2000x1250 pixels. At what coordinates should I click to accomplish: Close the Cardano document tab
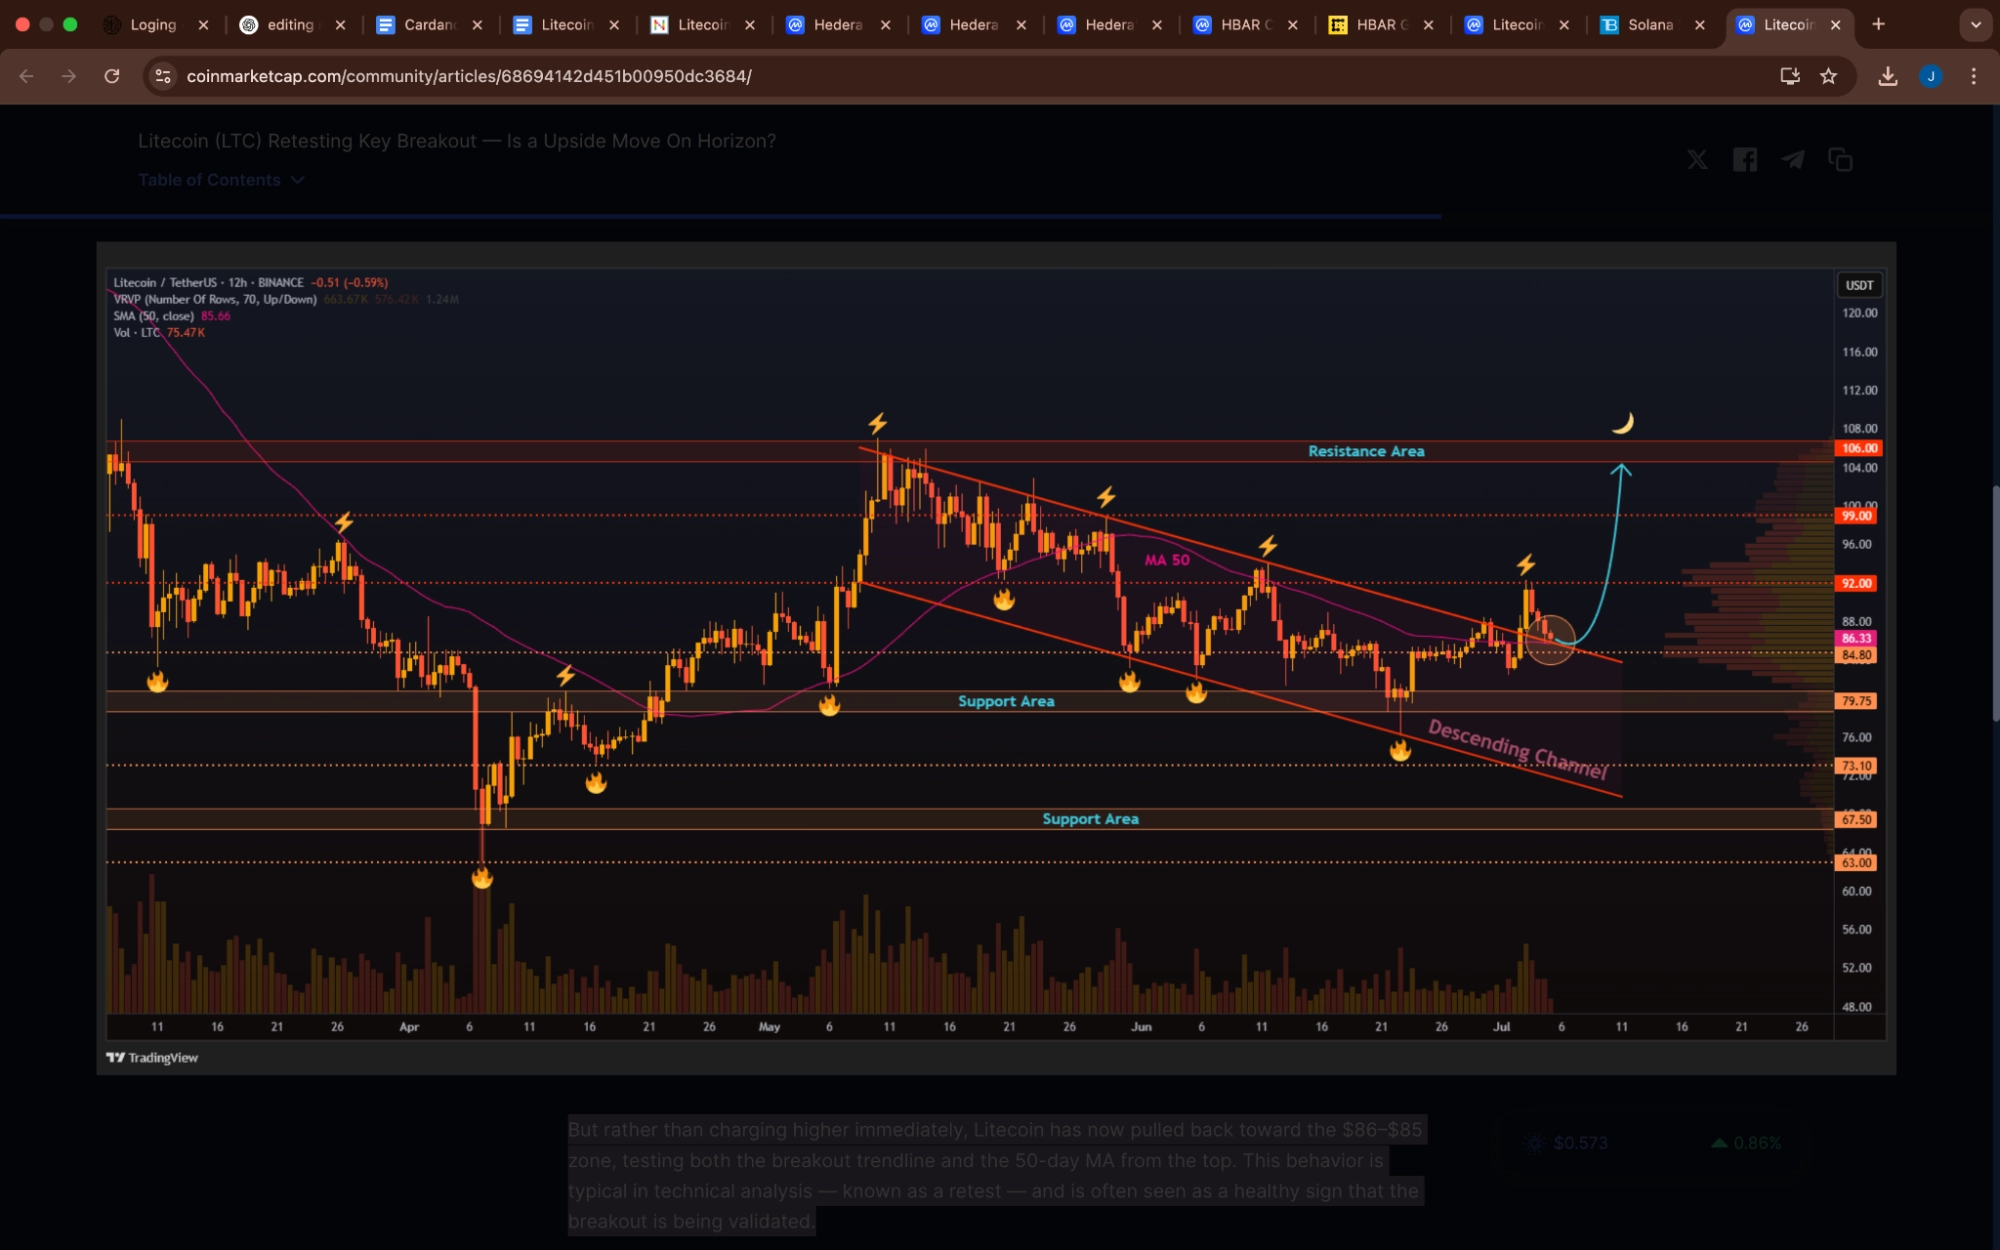pyautogui.click(x=477, y=25)
